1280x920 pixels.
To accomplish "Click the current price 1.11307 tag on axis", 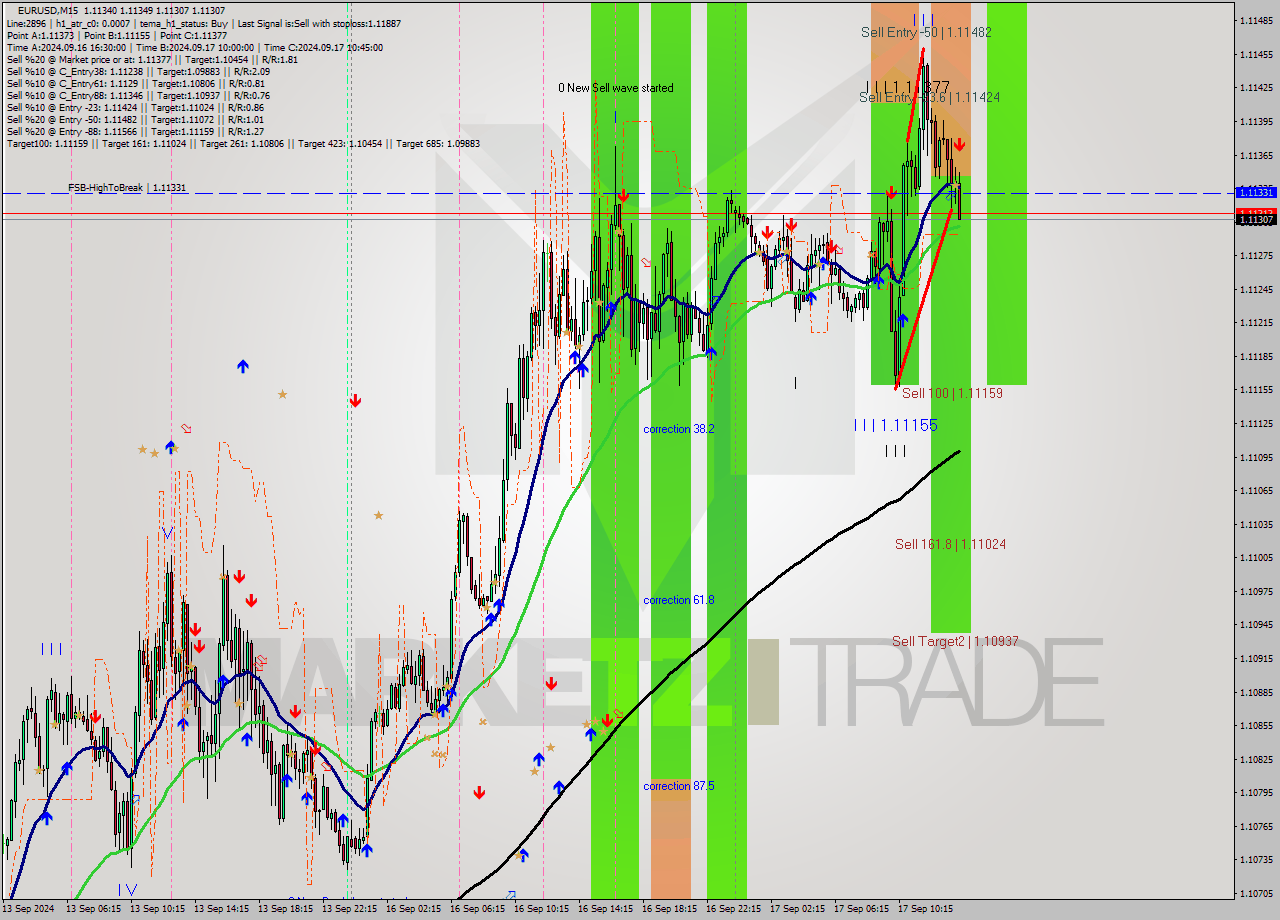I will coord(1255,220).
